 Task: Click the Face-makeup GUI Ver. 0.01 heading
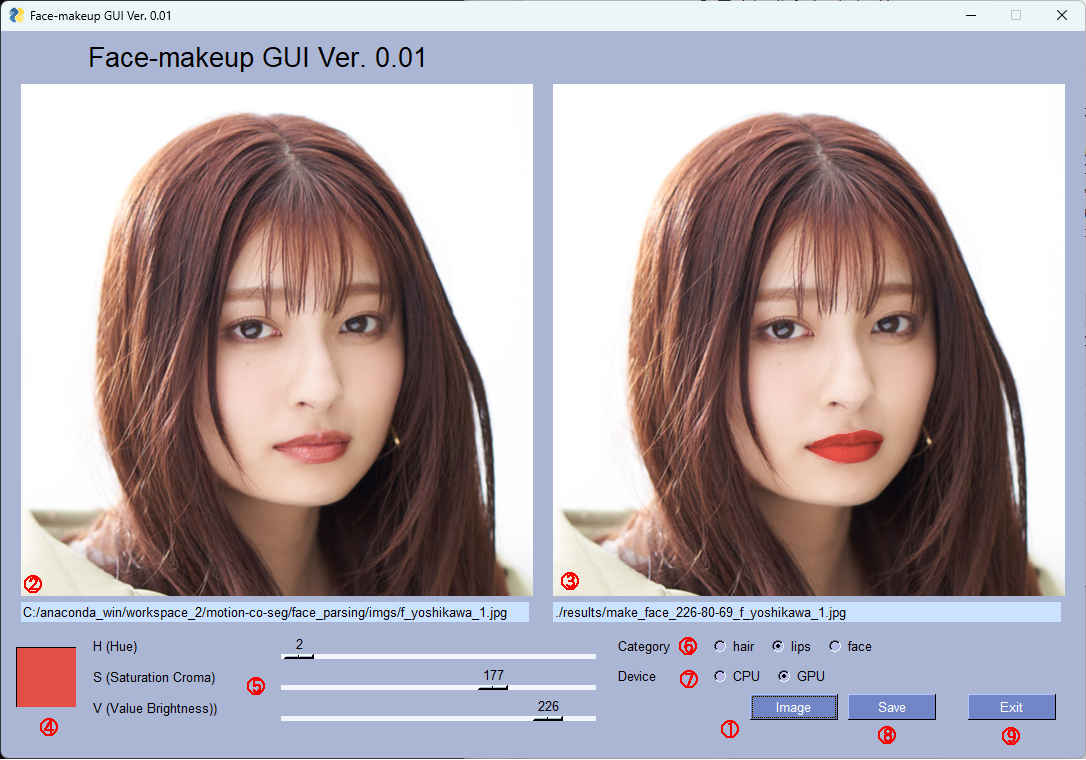pyautogui.click(x=257, y=58)
